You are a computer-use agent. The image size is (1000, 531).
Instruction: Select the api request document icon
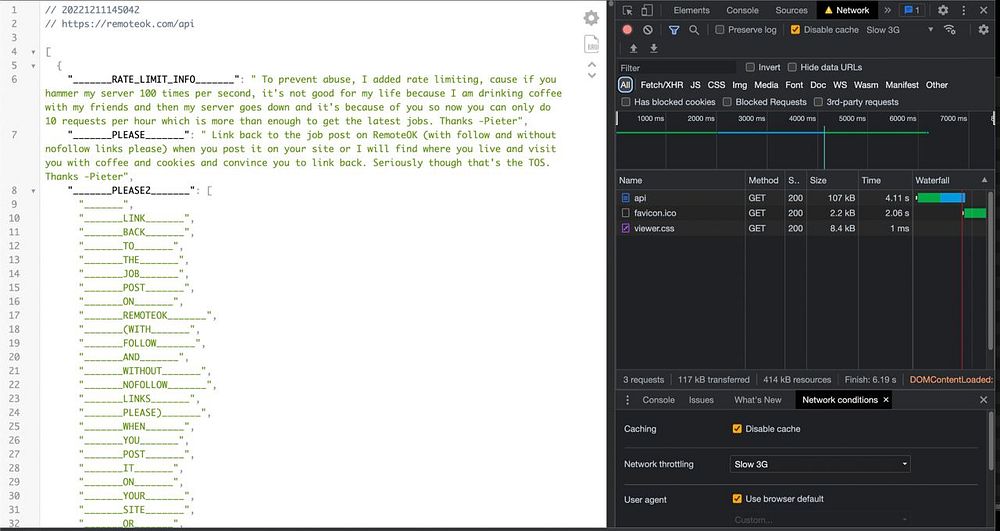pyautogui.click(x=626, y=198)
